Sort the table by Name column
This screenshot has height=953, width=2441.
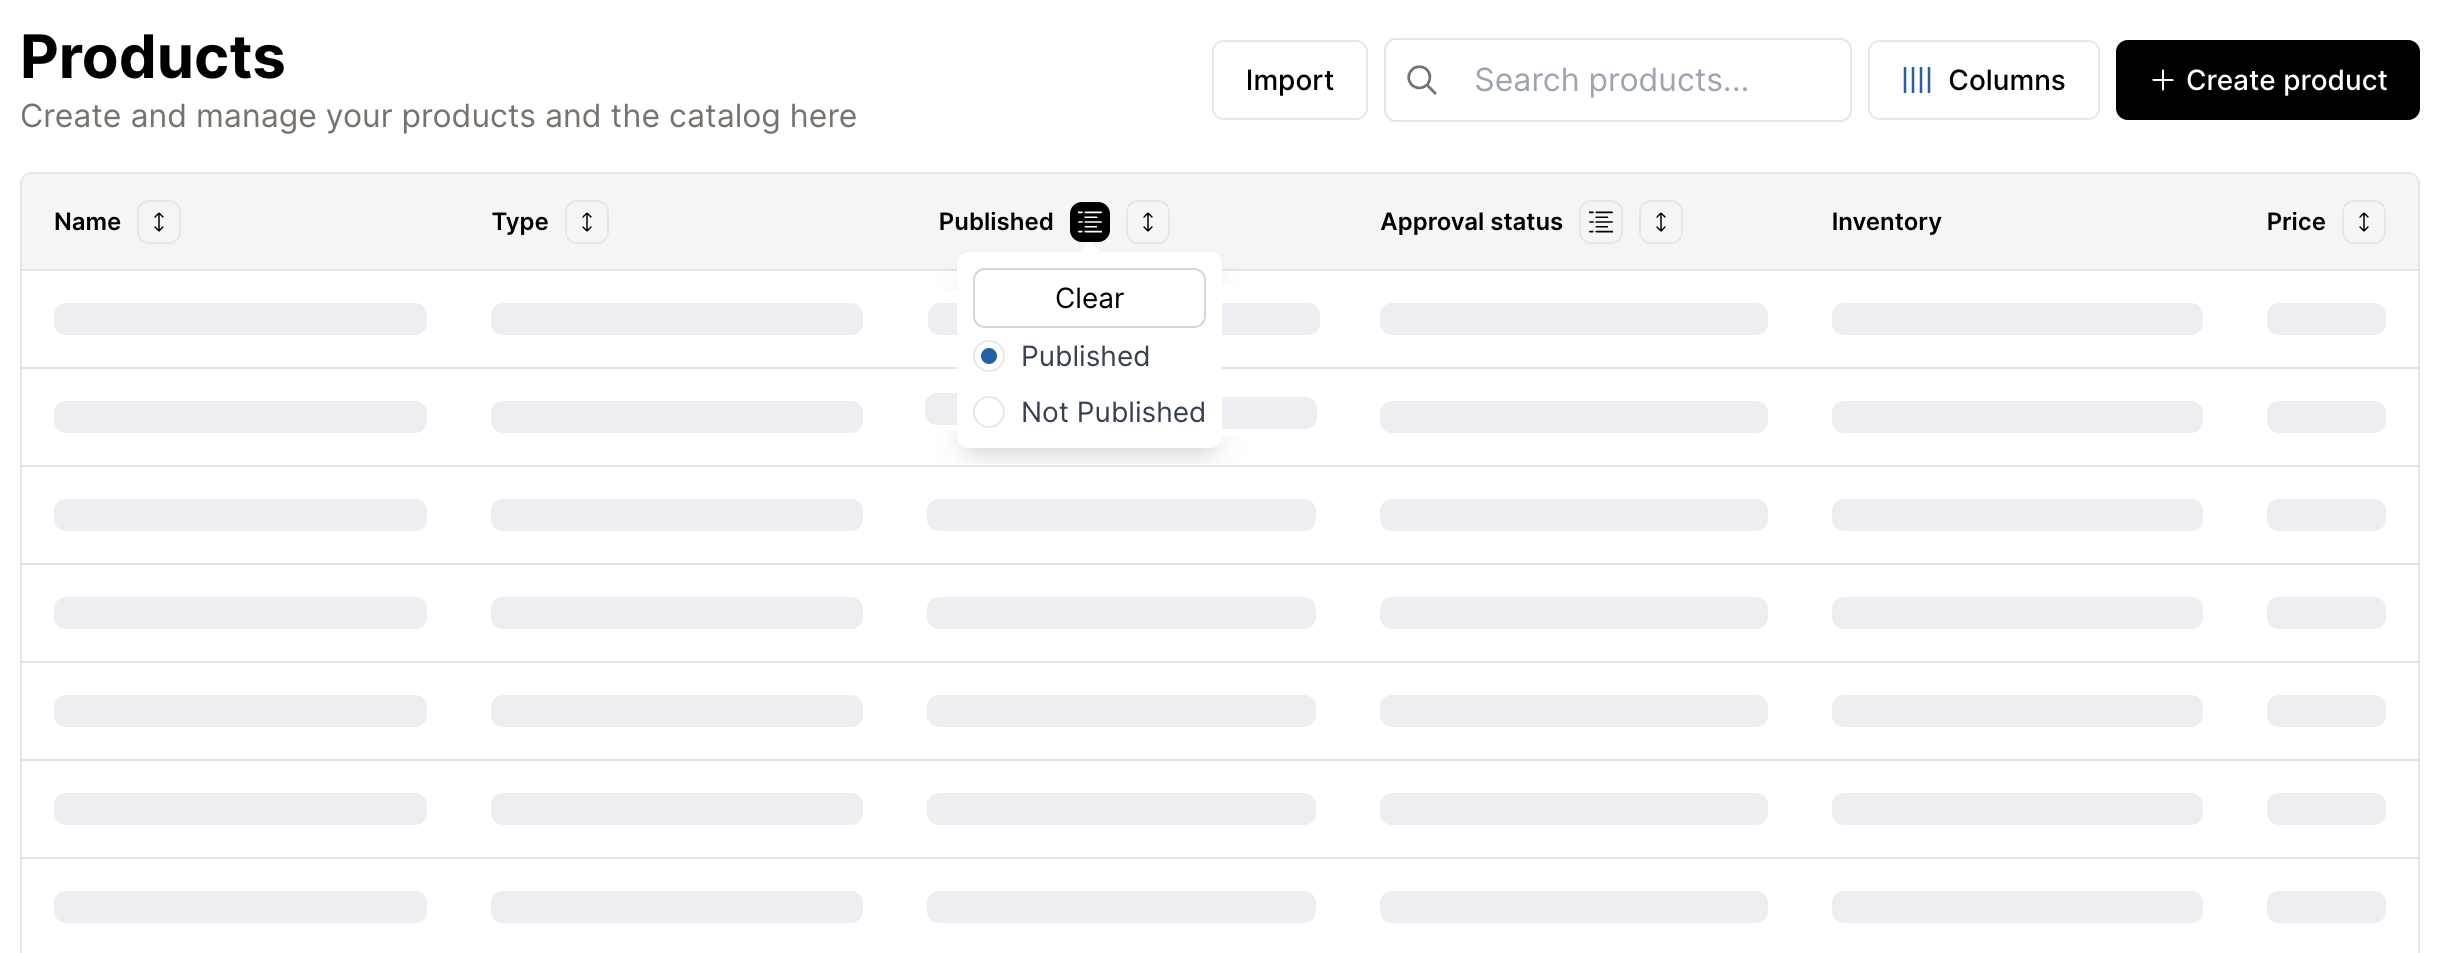pos(159,222)
